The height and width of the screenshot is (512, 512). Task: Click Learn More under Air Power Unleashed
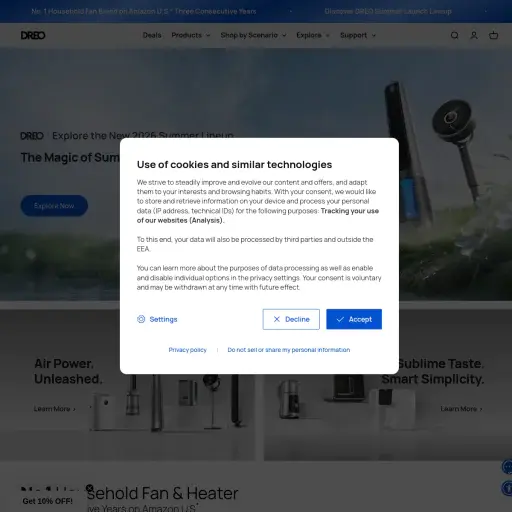55,409
